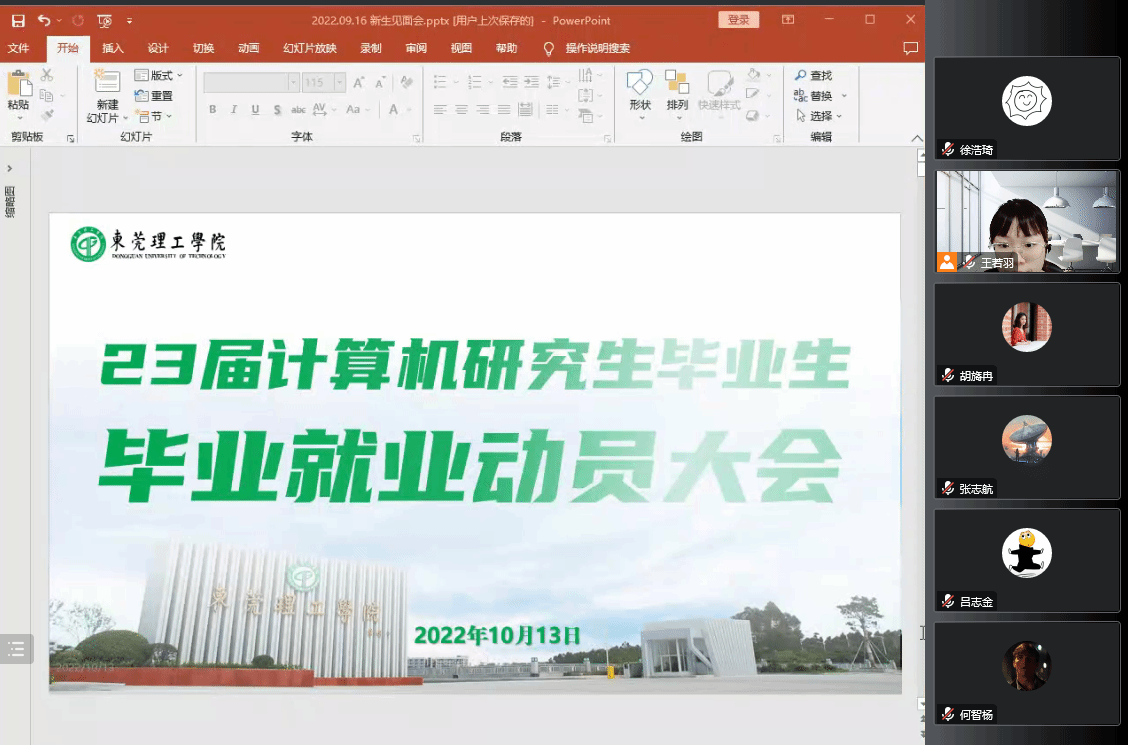Click the Sign in (登录) button

(738, 20)
